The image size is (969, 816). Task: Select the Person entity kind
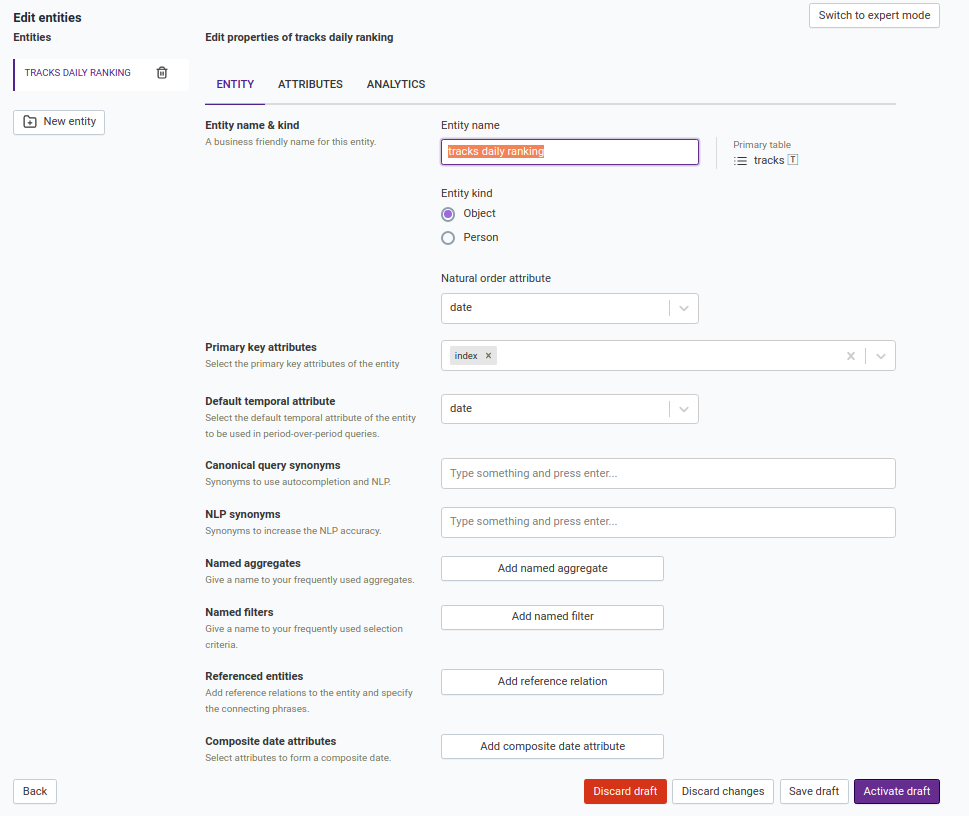tap(448, 238)
